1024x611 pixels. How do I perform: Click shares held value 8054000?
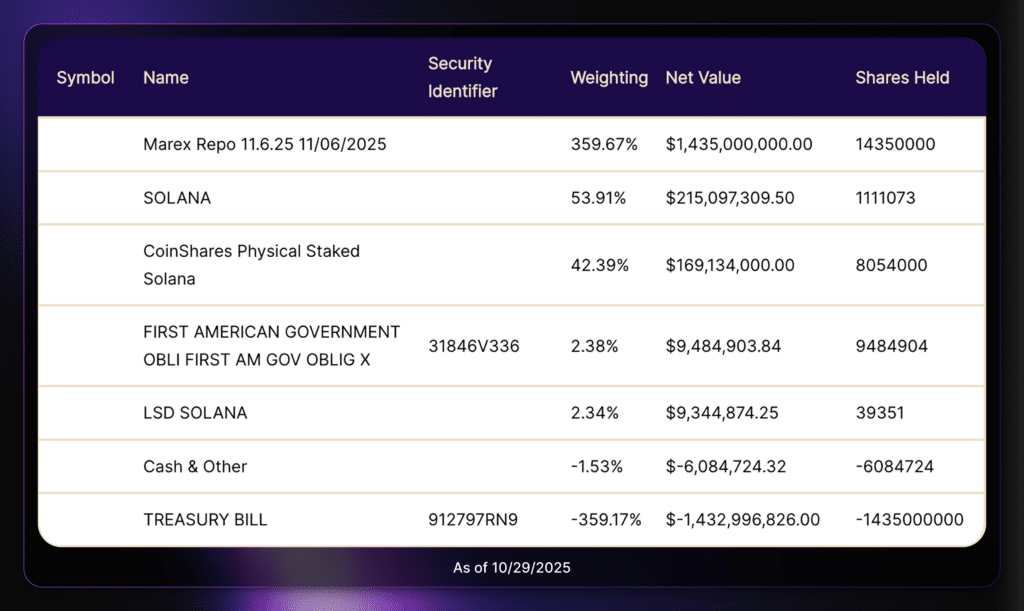[891, 265]
